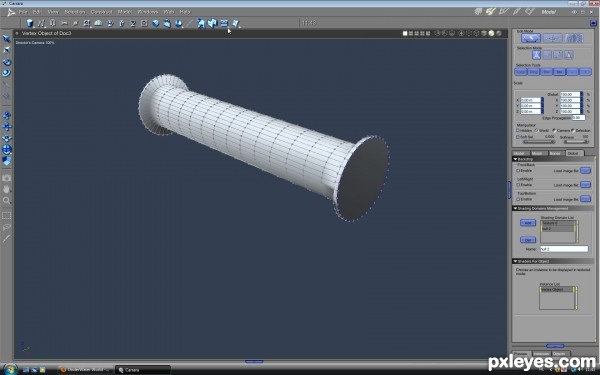Click the camera icon in left sidebar
The width and height of the screenshot is (600, 375).
click(7, 178)
